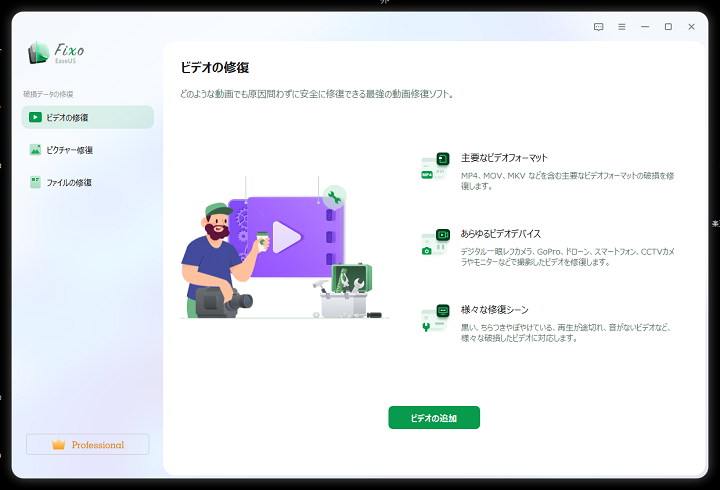
Task: Click the MP4 video format icon
Action: click(435, 166)
